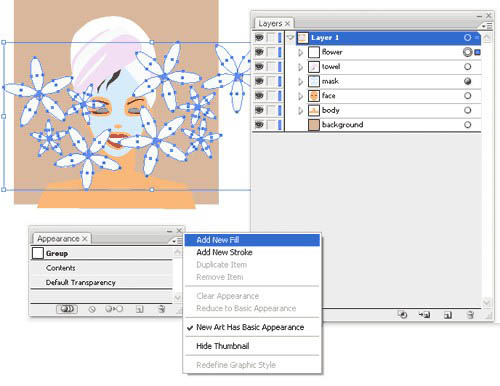
Task: Open the Appearance panel flyout menu
Action: click(177, 241)
